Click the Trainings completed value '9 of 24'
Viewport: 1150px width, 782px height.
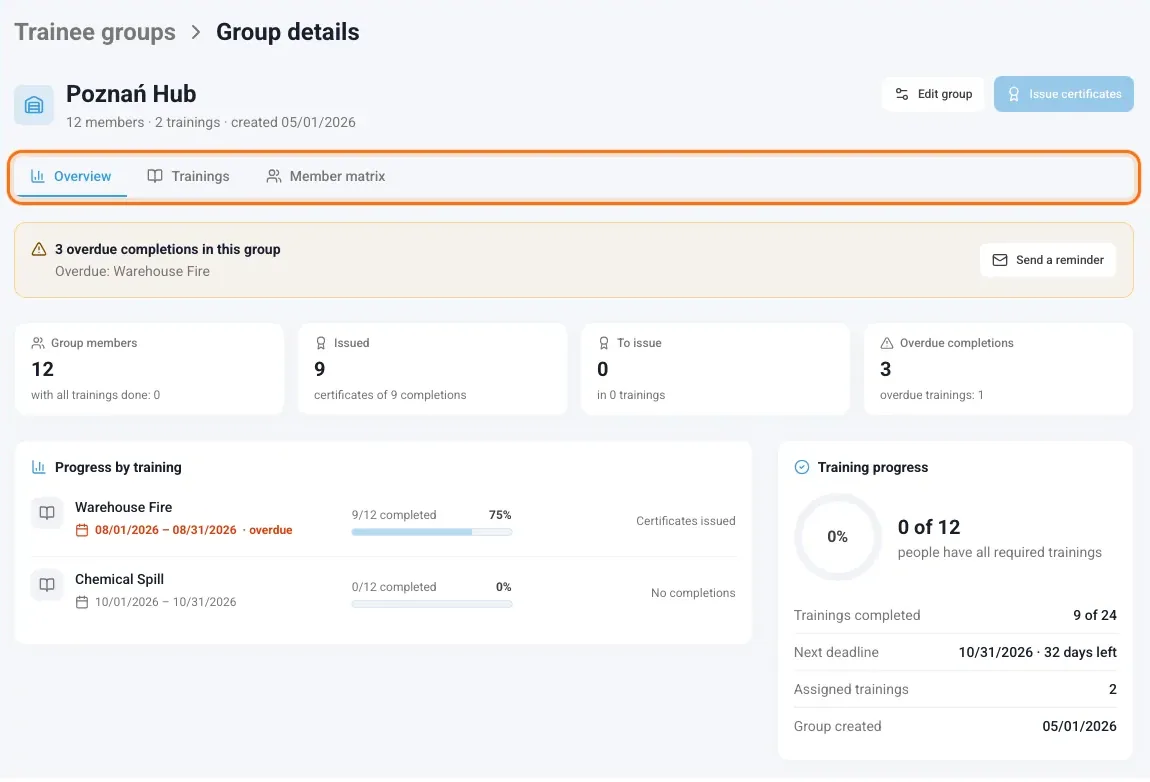pyautogui.click(x=1095, y=615)
